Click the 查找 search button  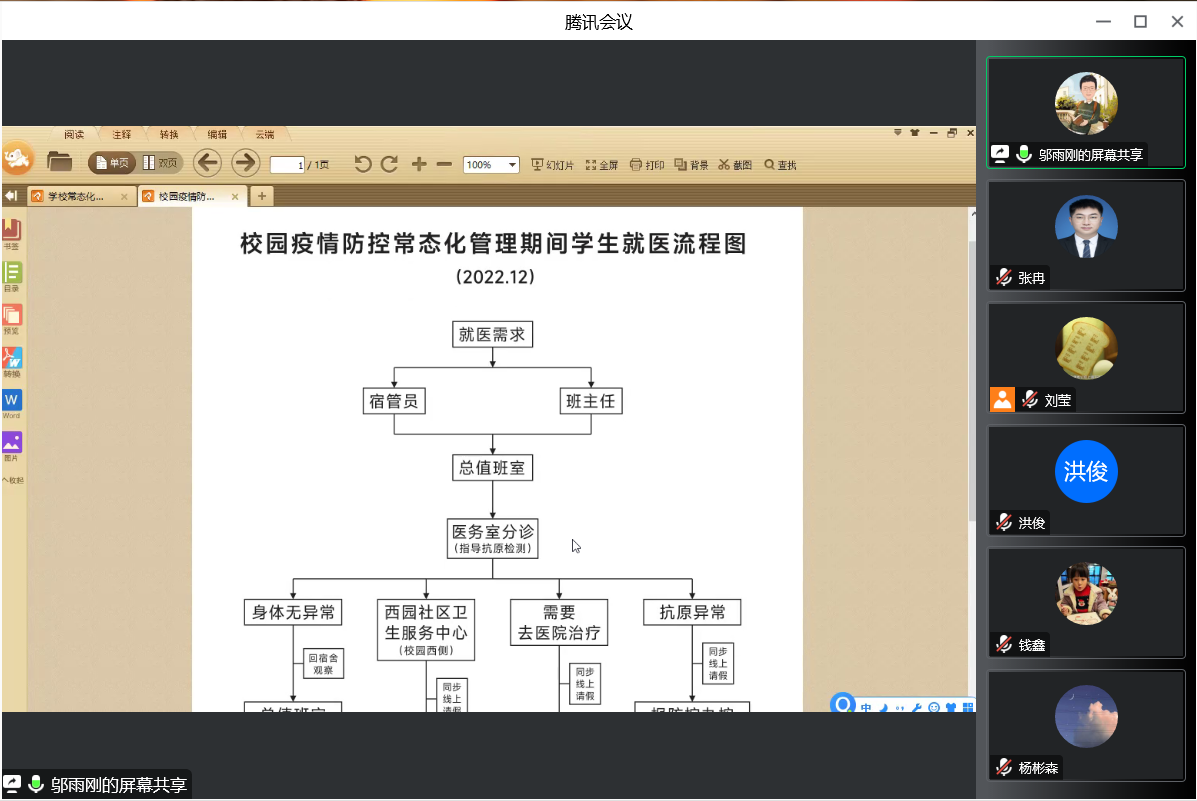click(x=780, y=165)
